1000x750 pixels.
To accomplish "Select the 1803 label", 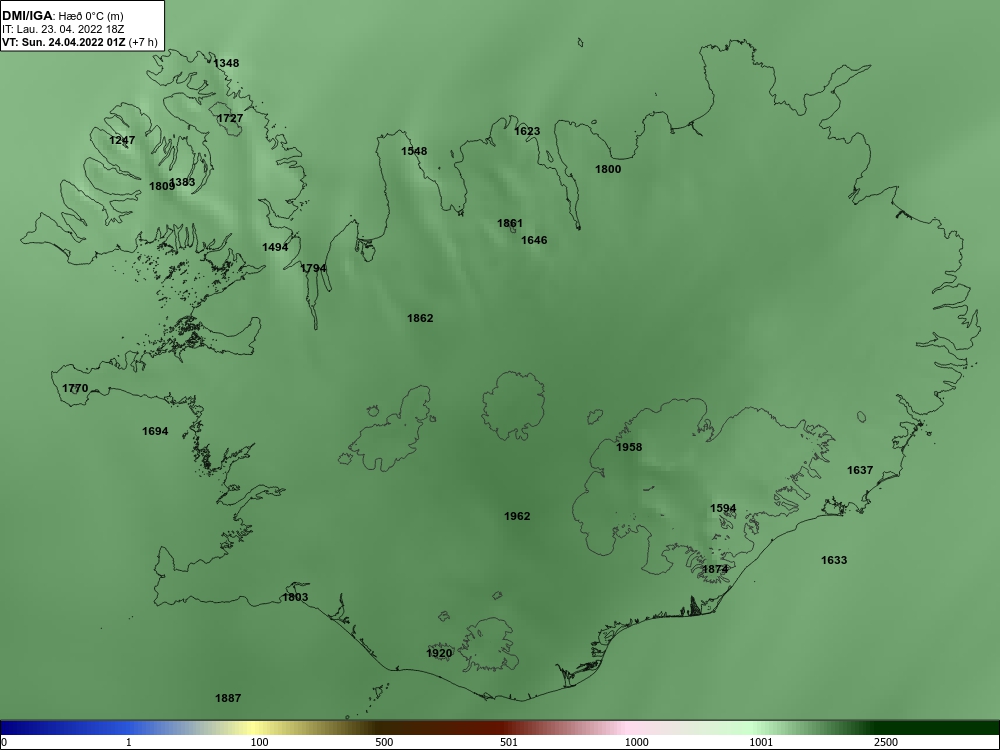I will coord(295,597).
